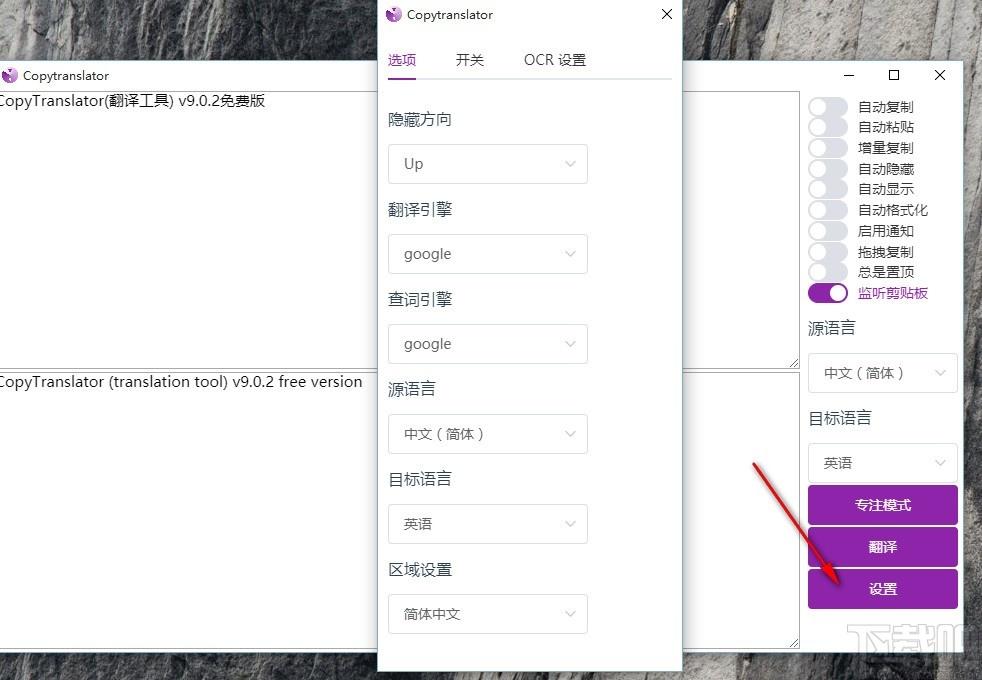Open settings with the 设置 button
This screenshot has height=680, width=982.
[x=882, y=589]
